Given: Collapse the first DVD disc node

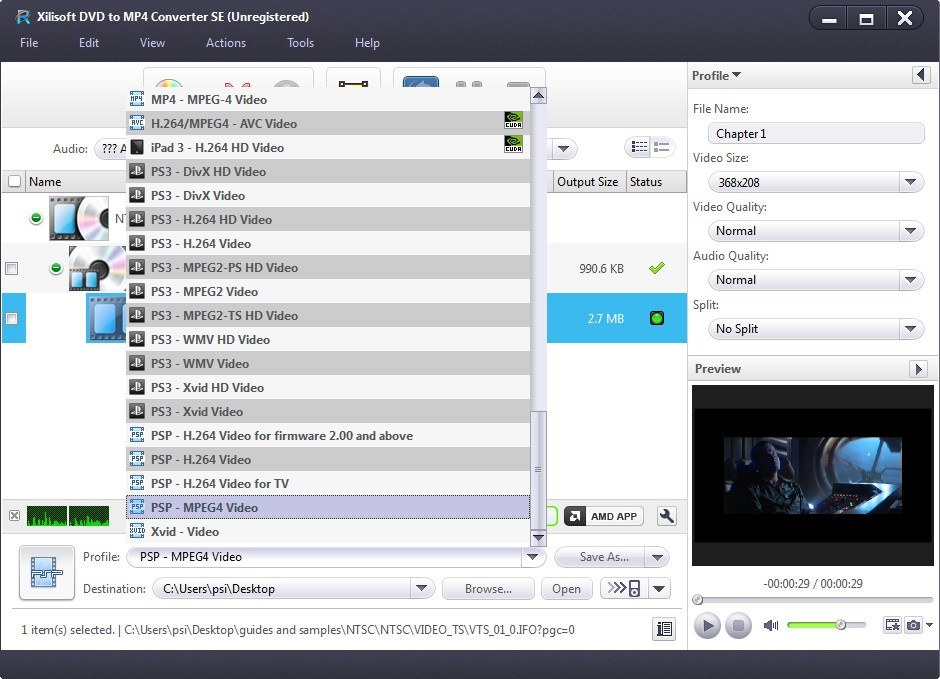Looking at the screenshot, I should click(36, 218).
